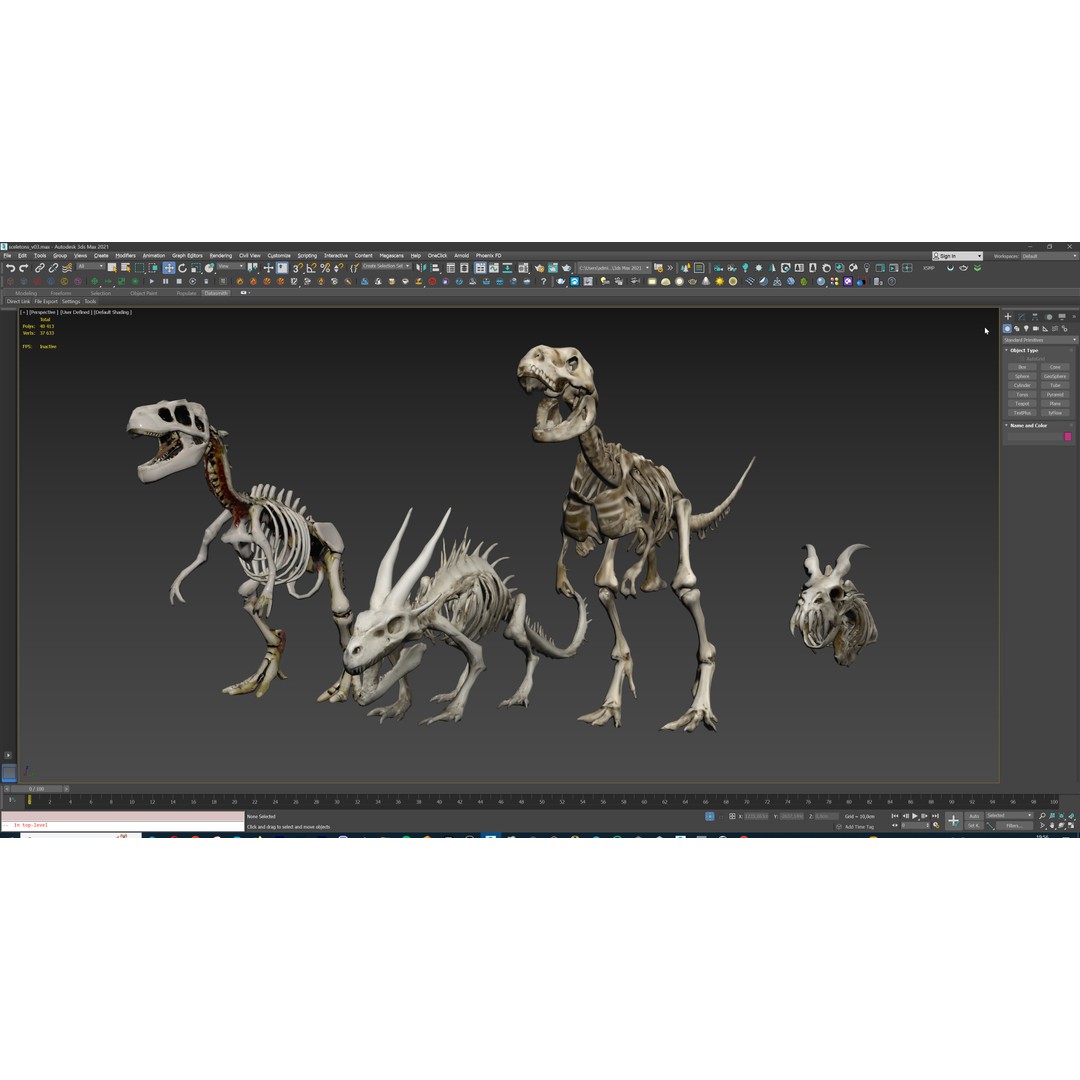The image size is (1080, 1080).
Task: Toggle the Percent Snap button
Action: [x=325, y=268]
